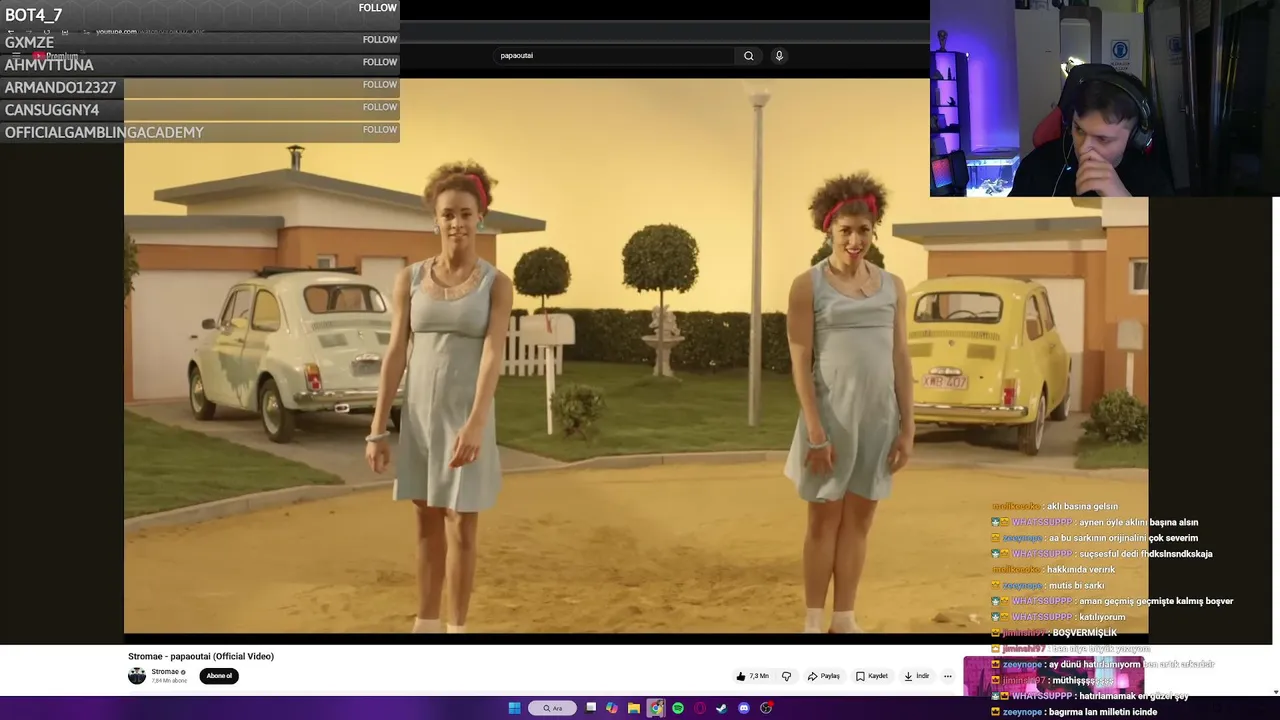Follow ARMANDO12327 in the overlay list
Image resolution: width=1280 pixels, height=720 pixels.
tap(380, 85)
